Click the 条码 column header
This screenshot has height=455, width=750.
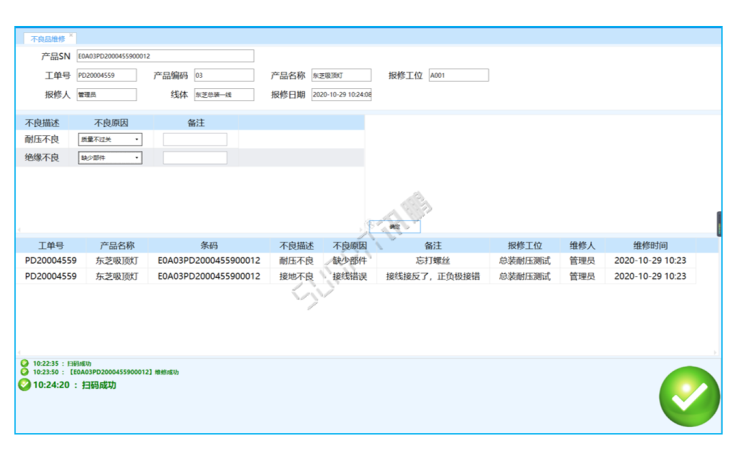click(x=209, y=245)
